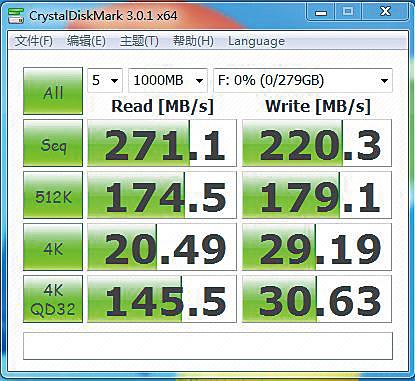The image size is (415, 381).
Task: Click the empty comment field at bottom
Action: tap(208, 346)
